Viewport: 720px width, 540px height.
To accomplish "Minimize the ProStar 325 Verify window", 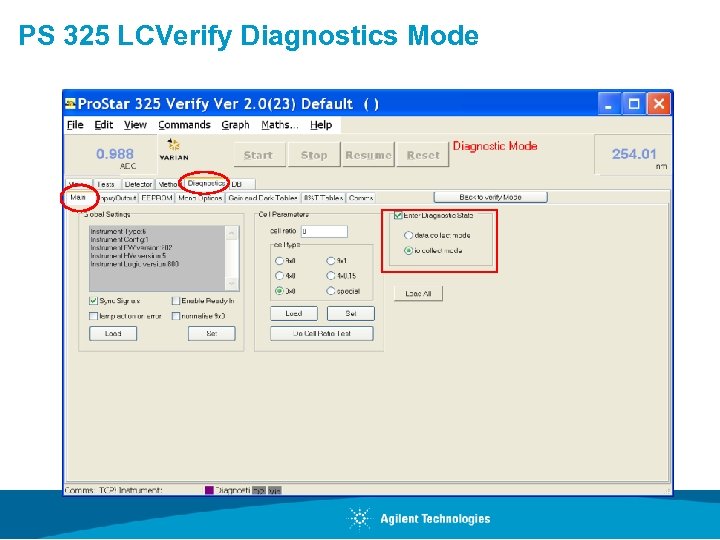I will [x=609, y=104].
